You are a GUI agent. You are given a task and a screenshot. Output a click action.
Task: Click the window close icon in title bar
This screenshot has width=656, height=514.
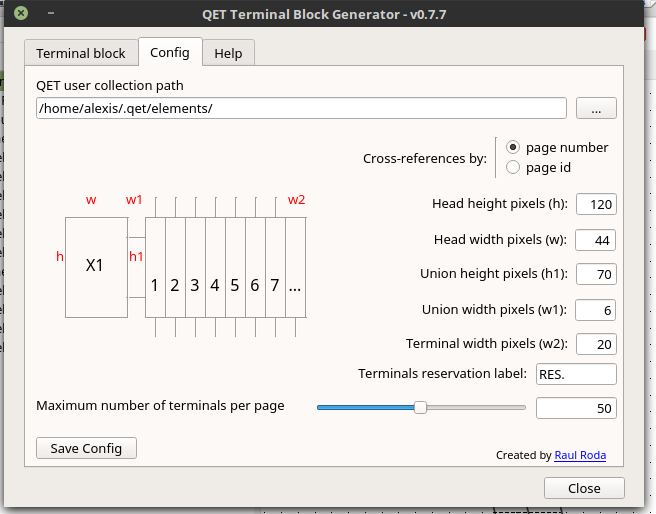[20, 13]
